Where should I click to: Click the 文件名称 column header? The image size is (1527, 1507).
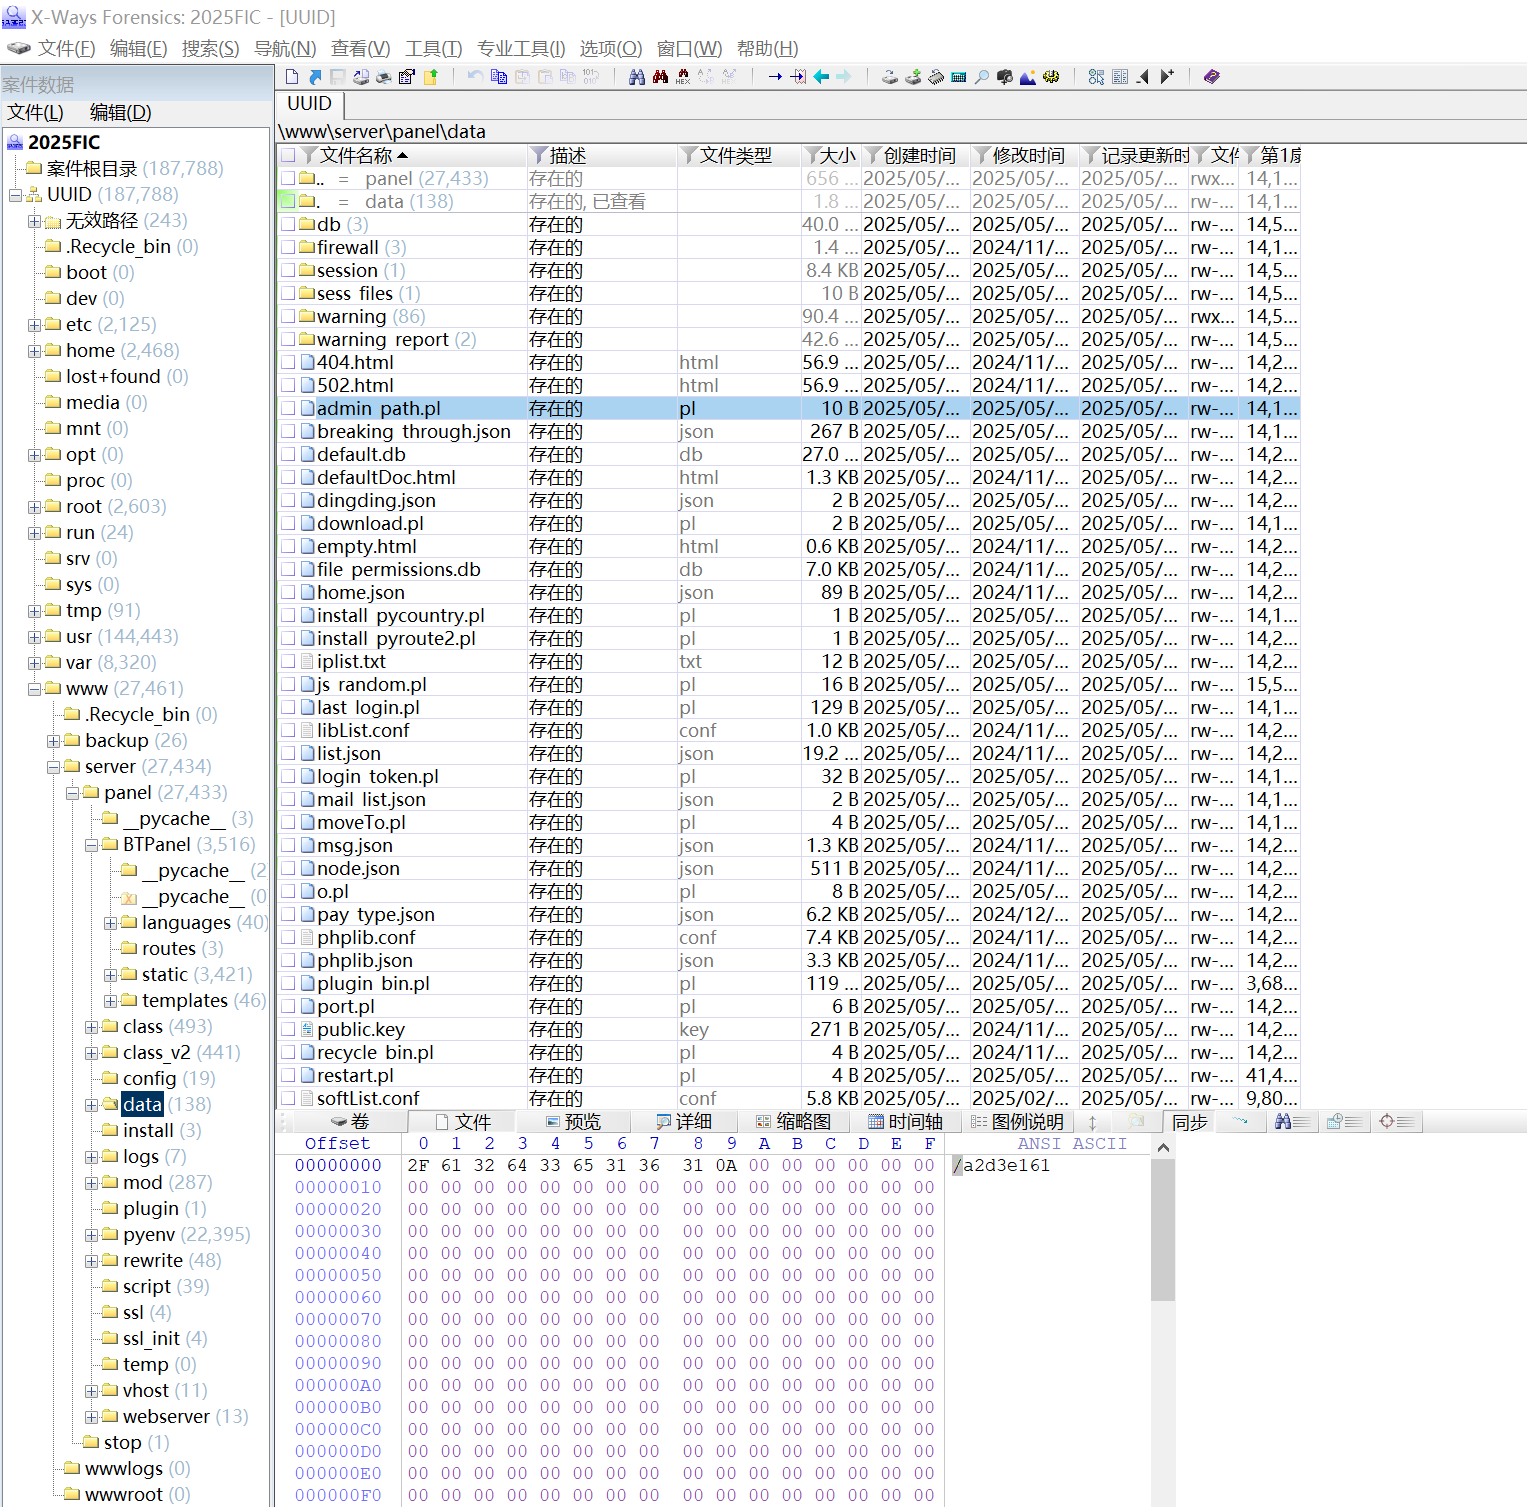[356, 155]
